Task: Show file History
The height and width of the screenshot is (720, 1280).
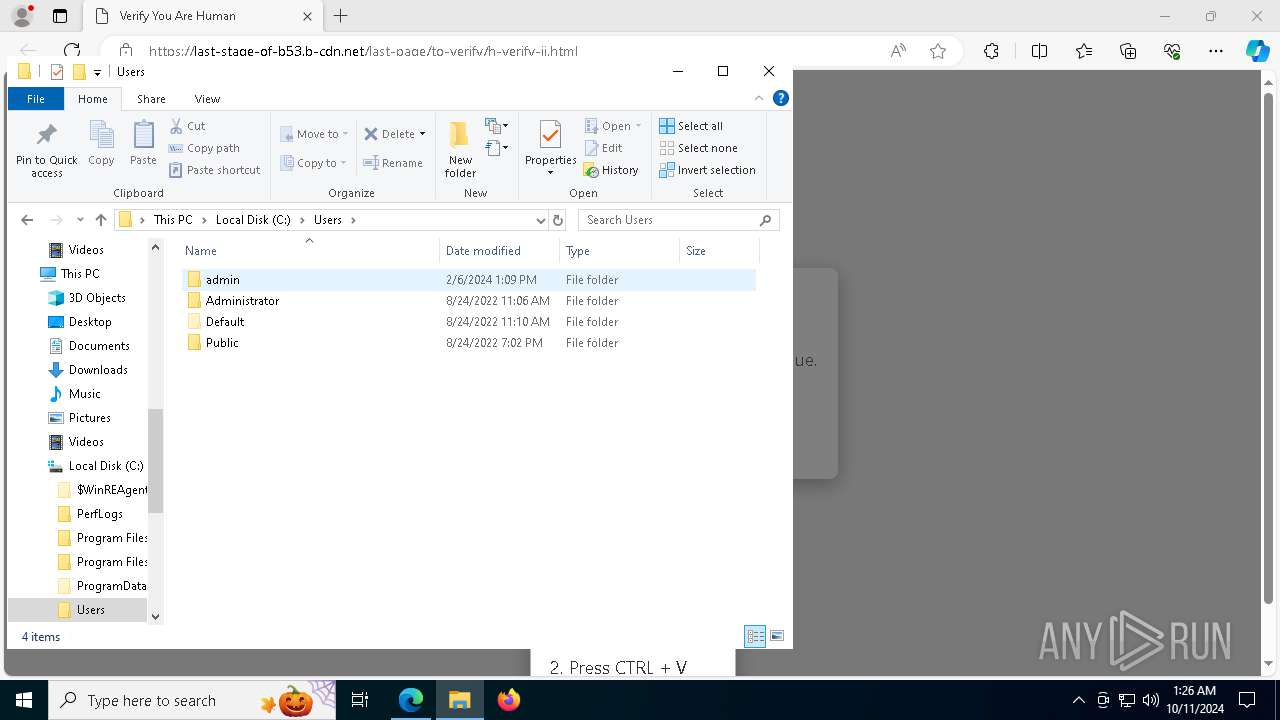Action: point(611,170)
